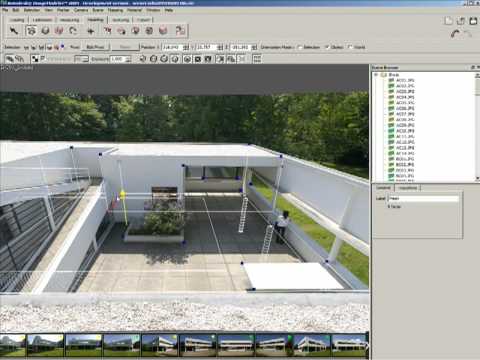Open the tab beside General in properties
This screenshot has height=360, width=480.
tap(408, 188)
